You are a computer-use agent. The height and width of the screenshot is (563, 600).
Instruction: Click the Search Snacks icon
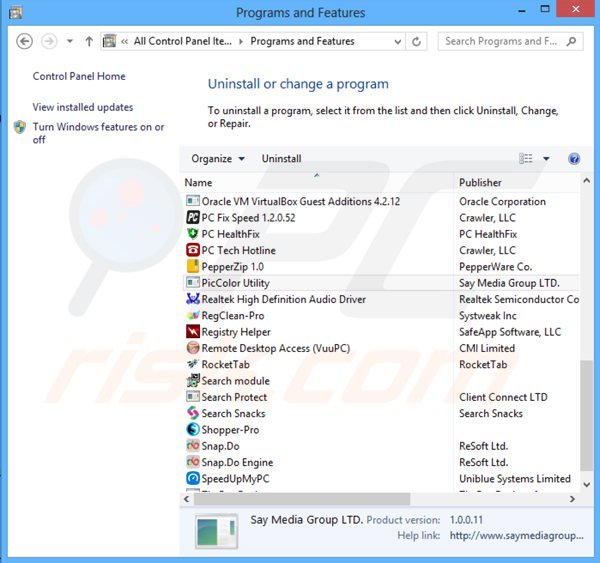click(x=193, y=413)
